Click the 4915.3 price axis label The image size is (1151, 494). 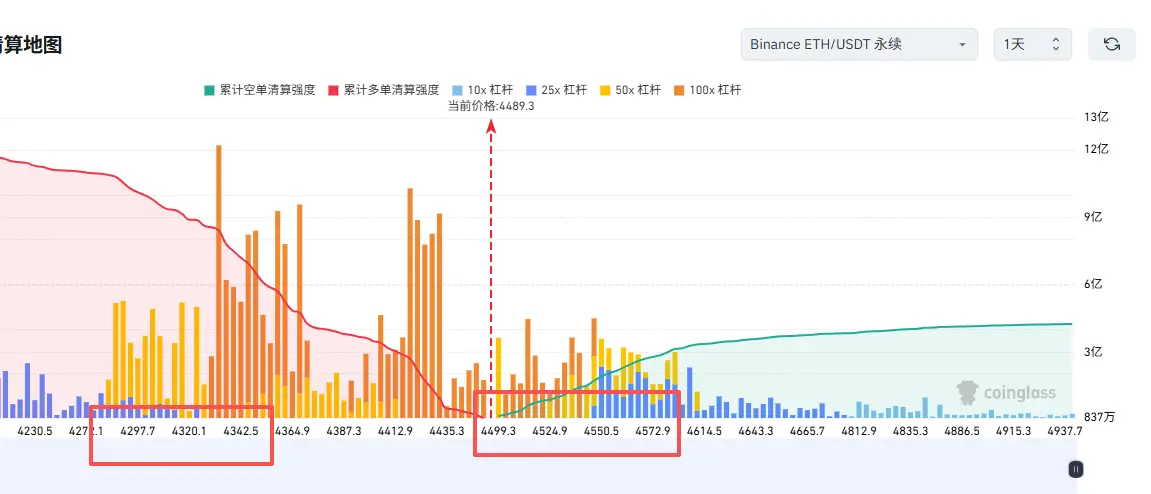[x=1012, y=431]
